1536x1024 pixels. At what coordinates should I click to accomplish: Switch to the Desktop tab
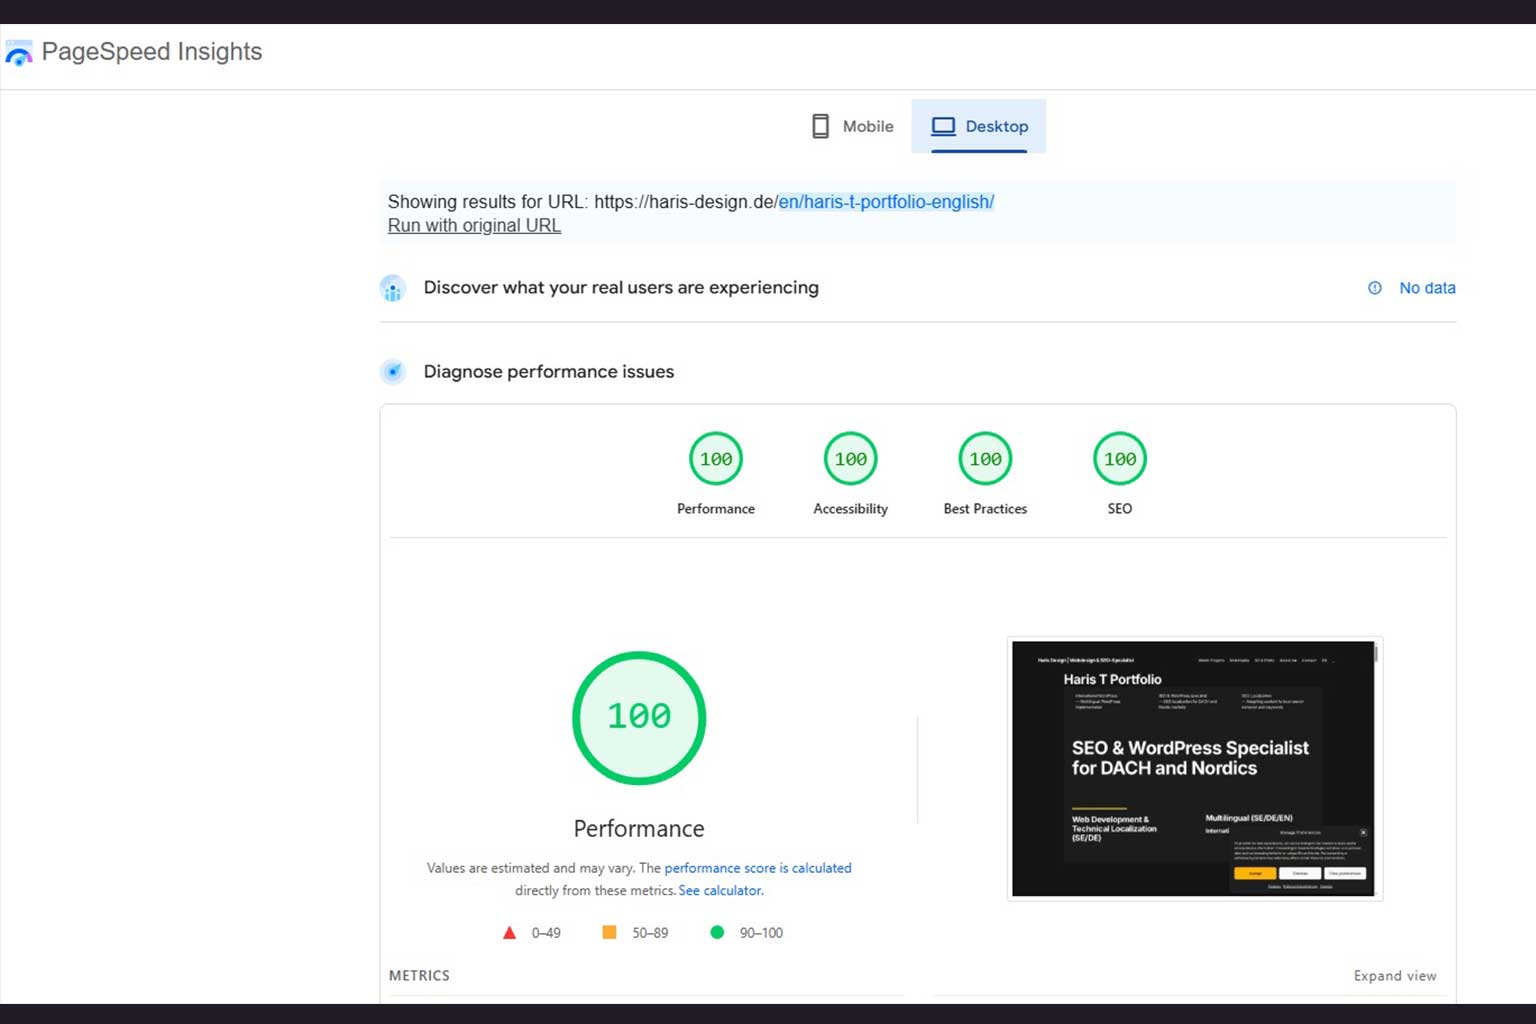978,126
